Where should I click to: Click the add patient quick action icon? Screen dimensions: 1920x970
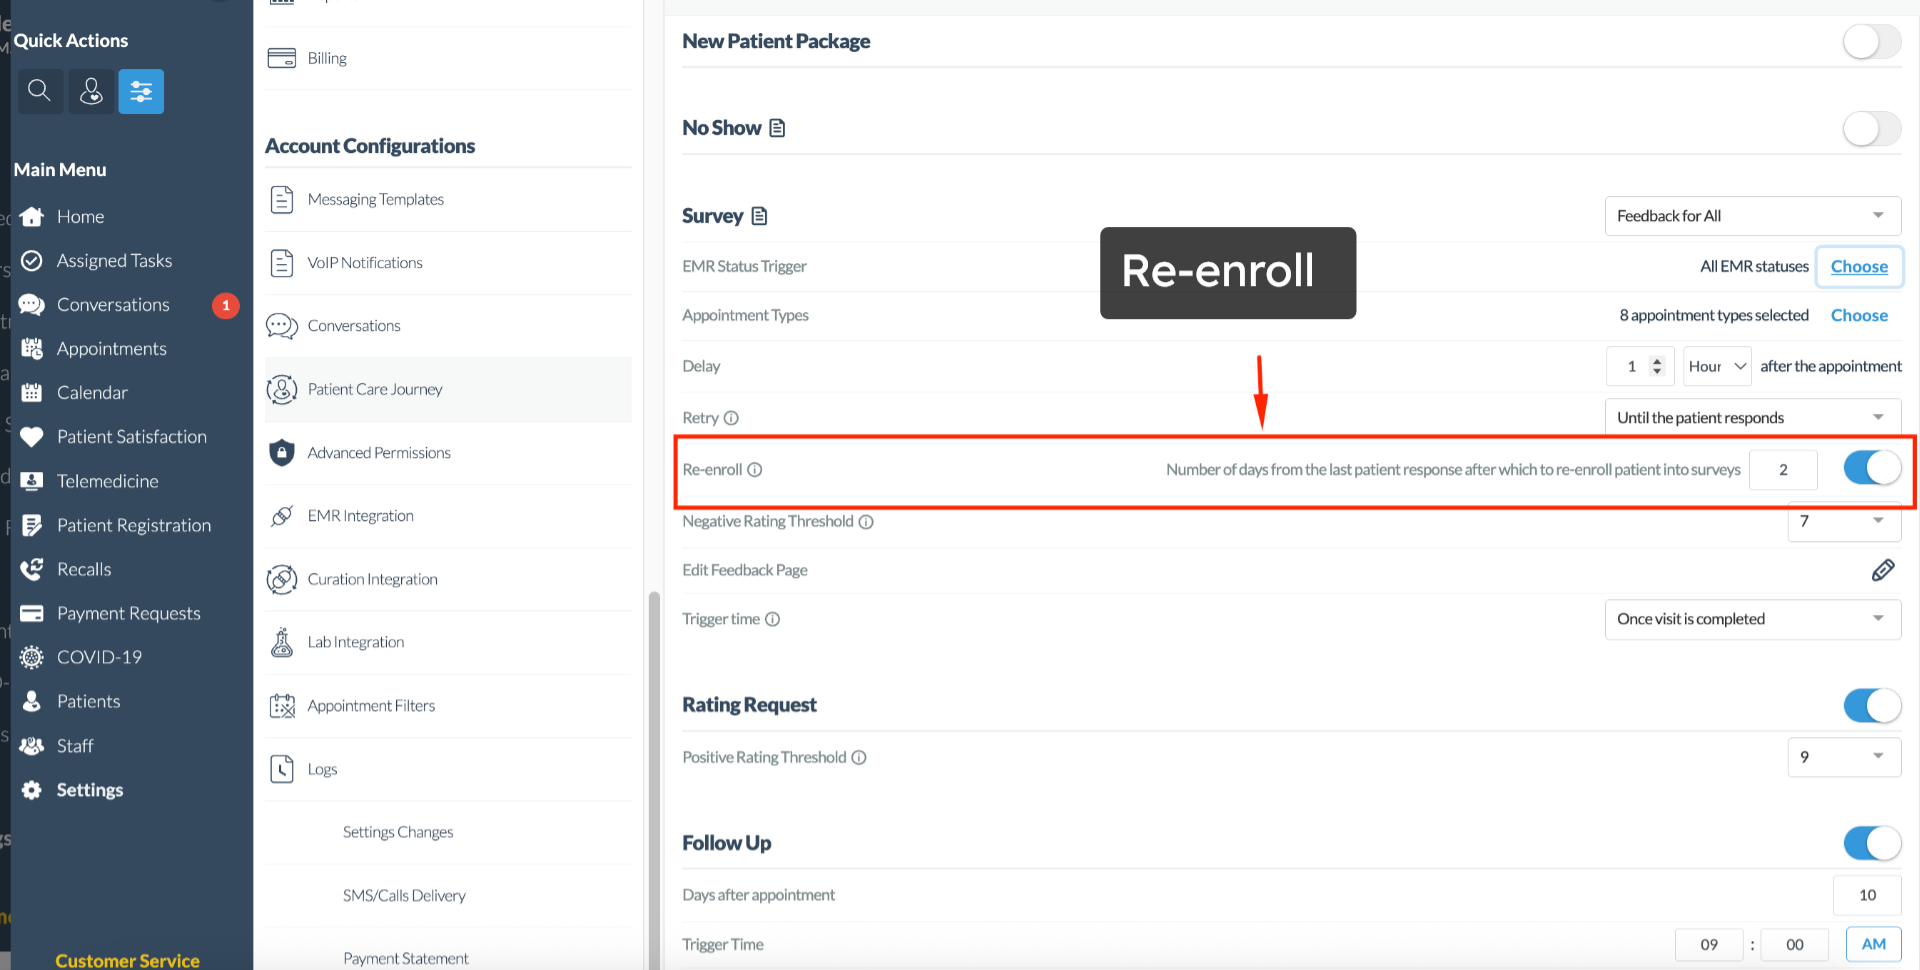[x=91, y=91]
